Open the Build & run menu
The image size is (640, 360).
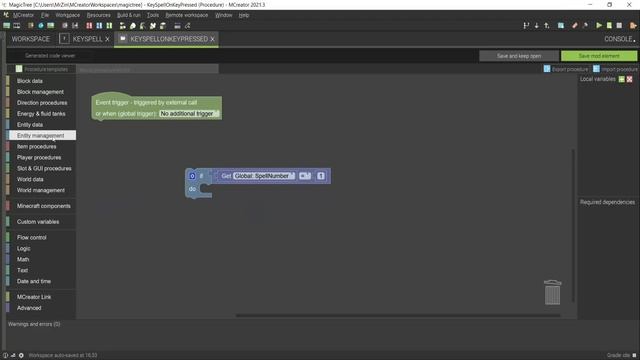pyautogui.click(x=129, y=15)
